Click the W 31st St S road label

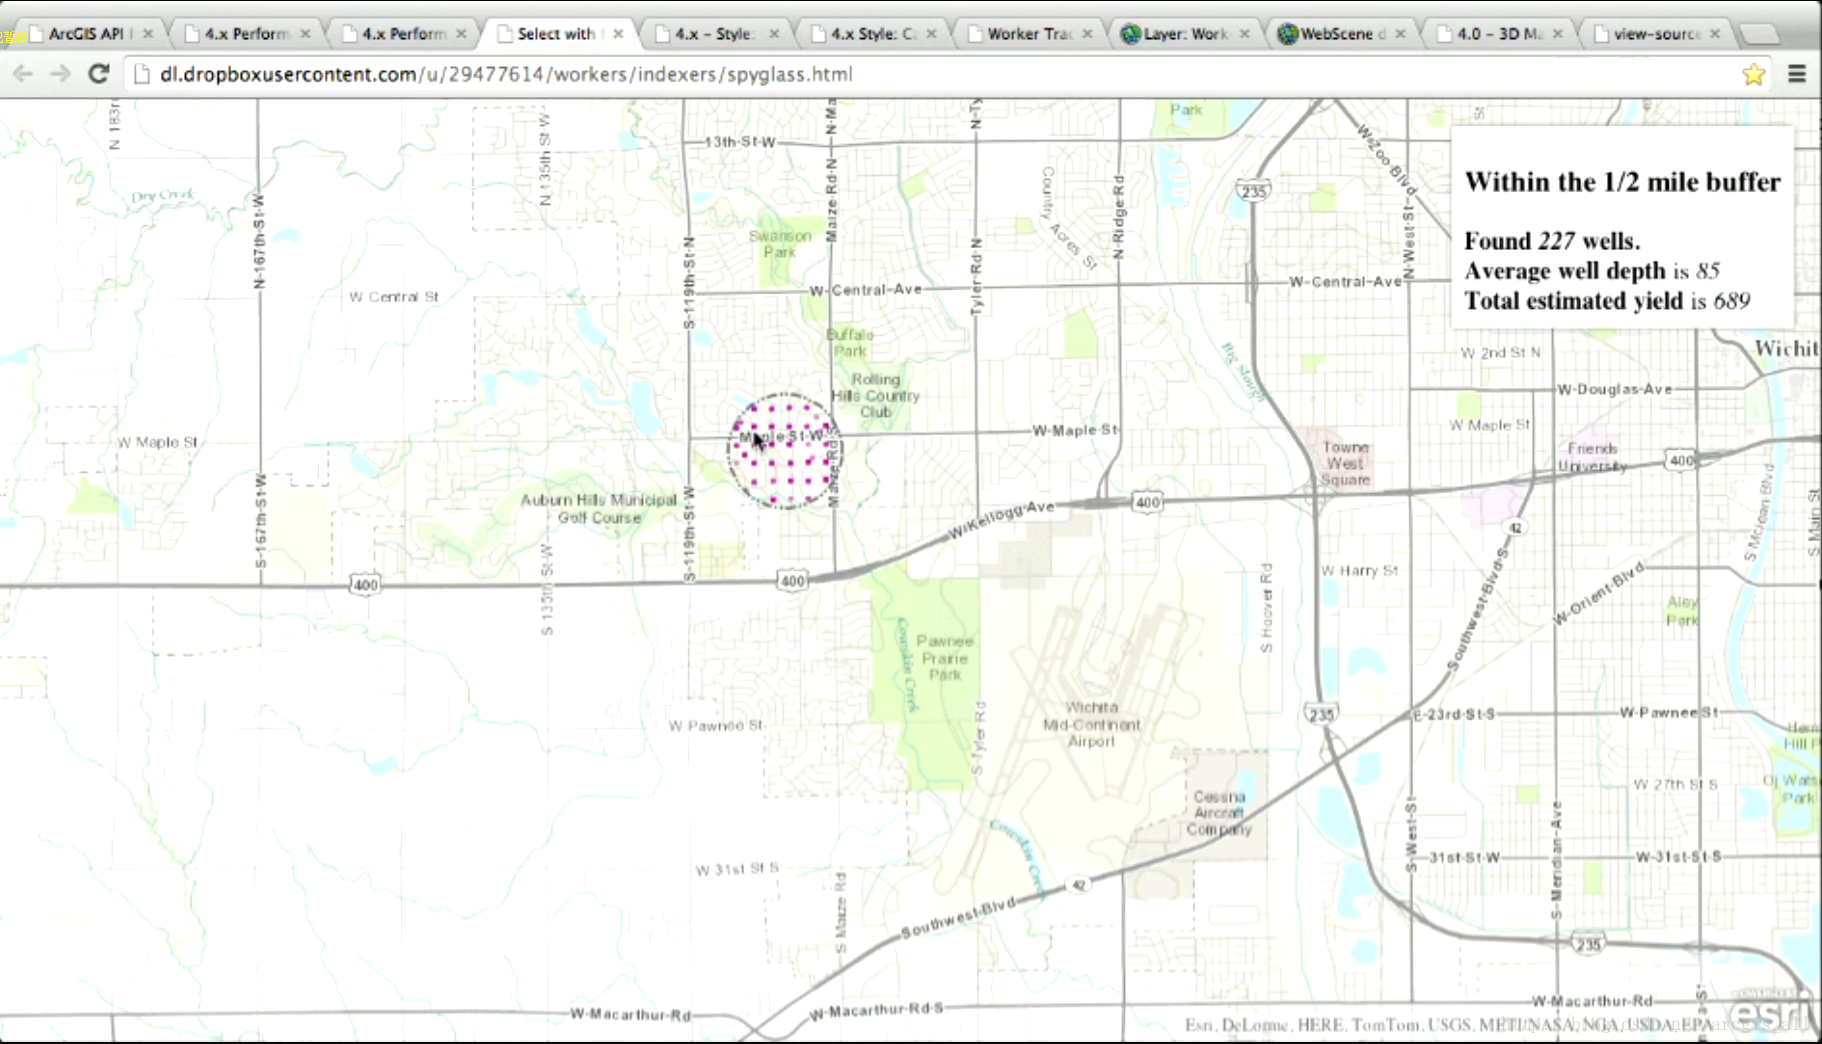737,869
